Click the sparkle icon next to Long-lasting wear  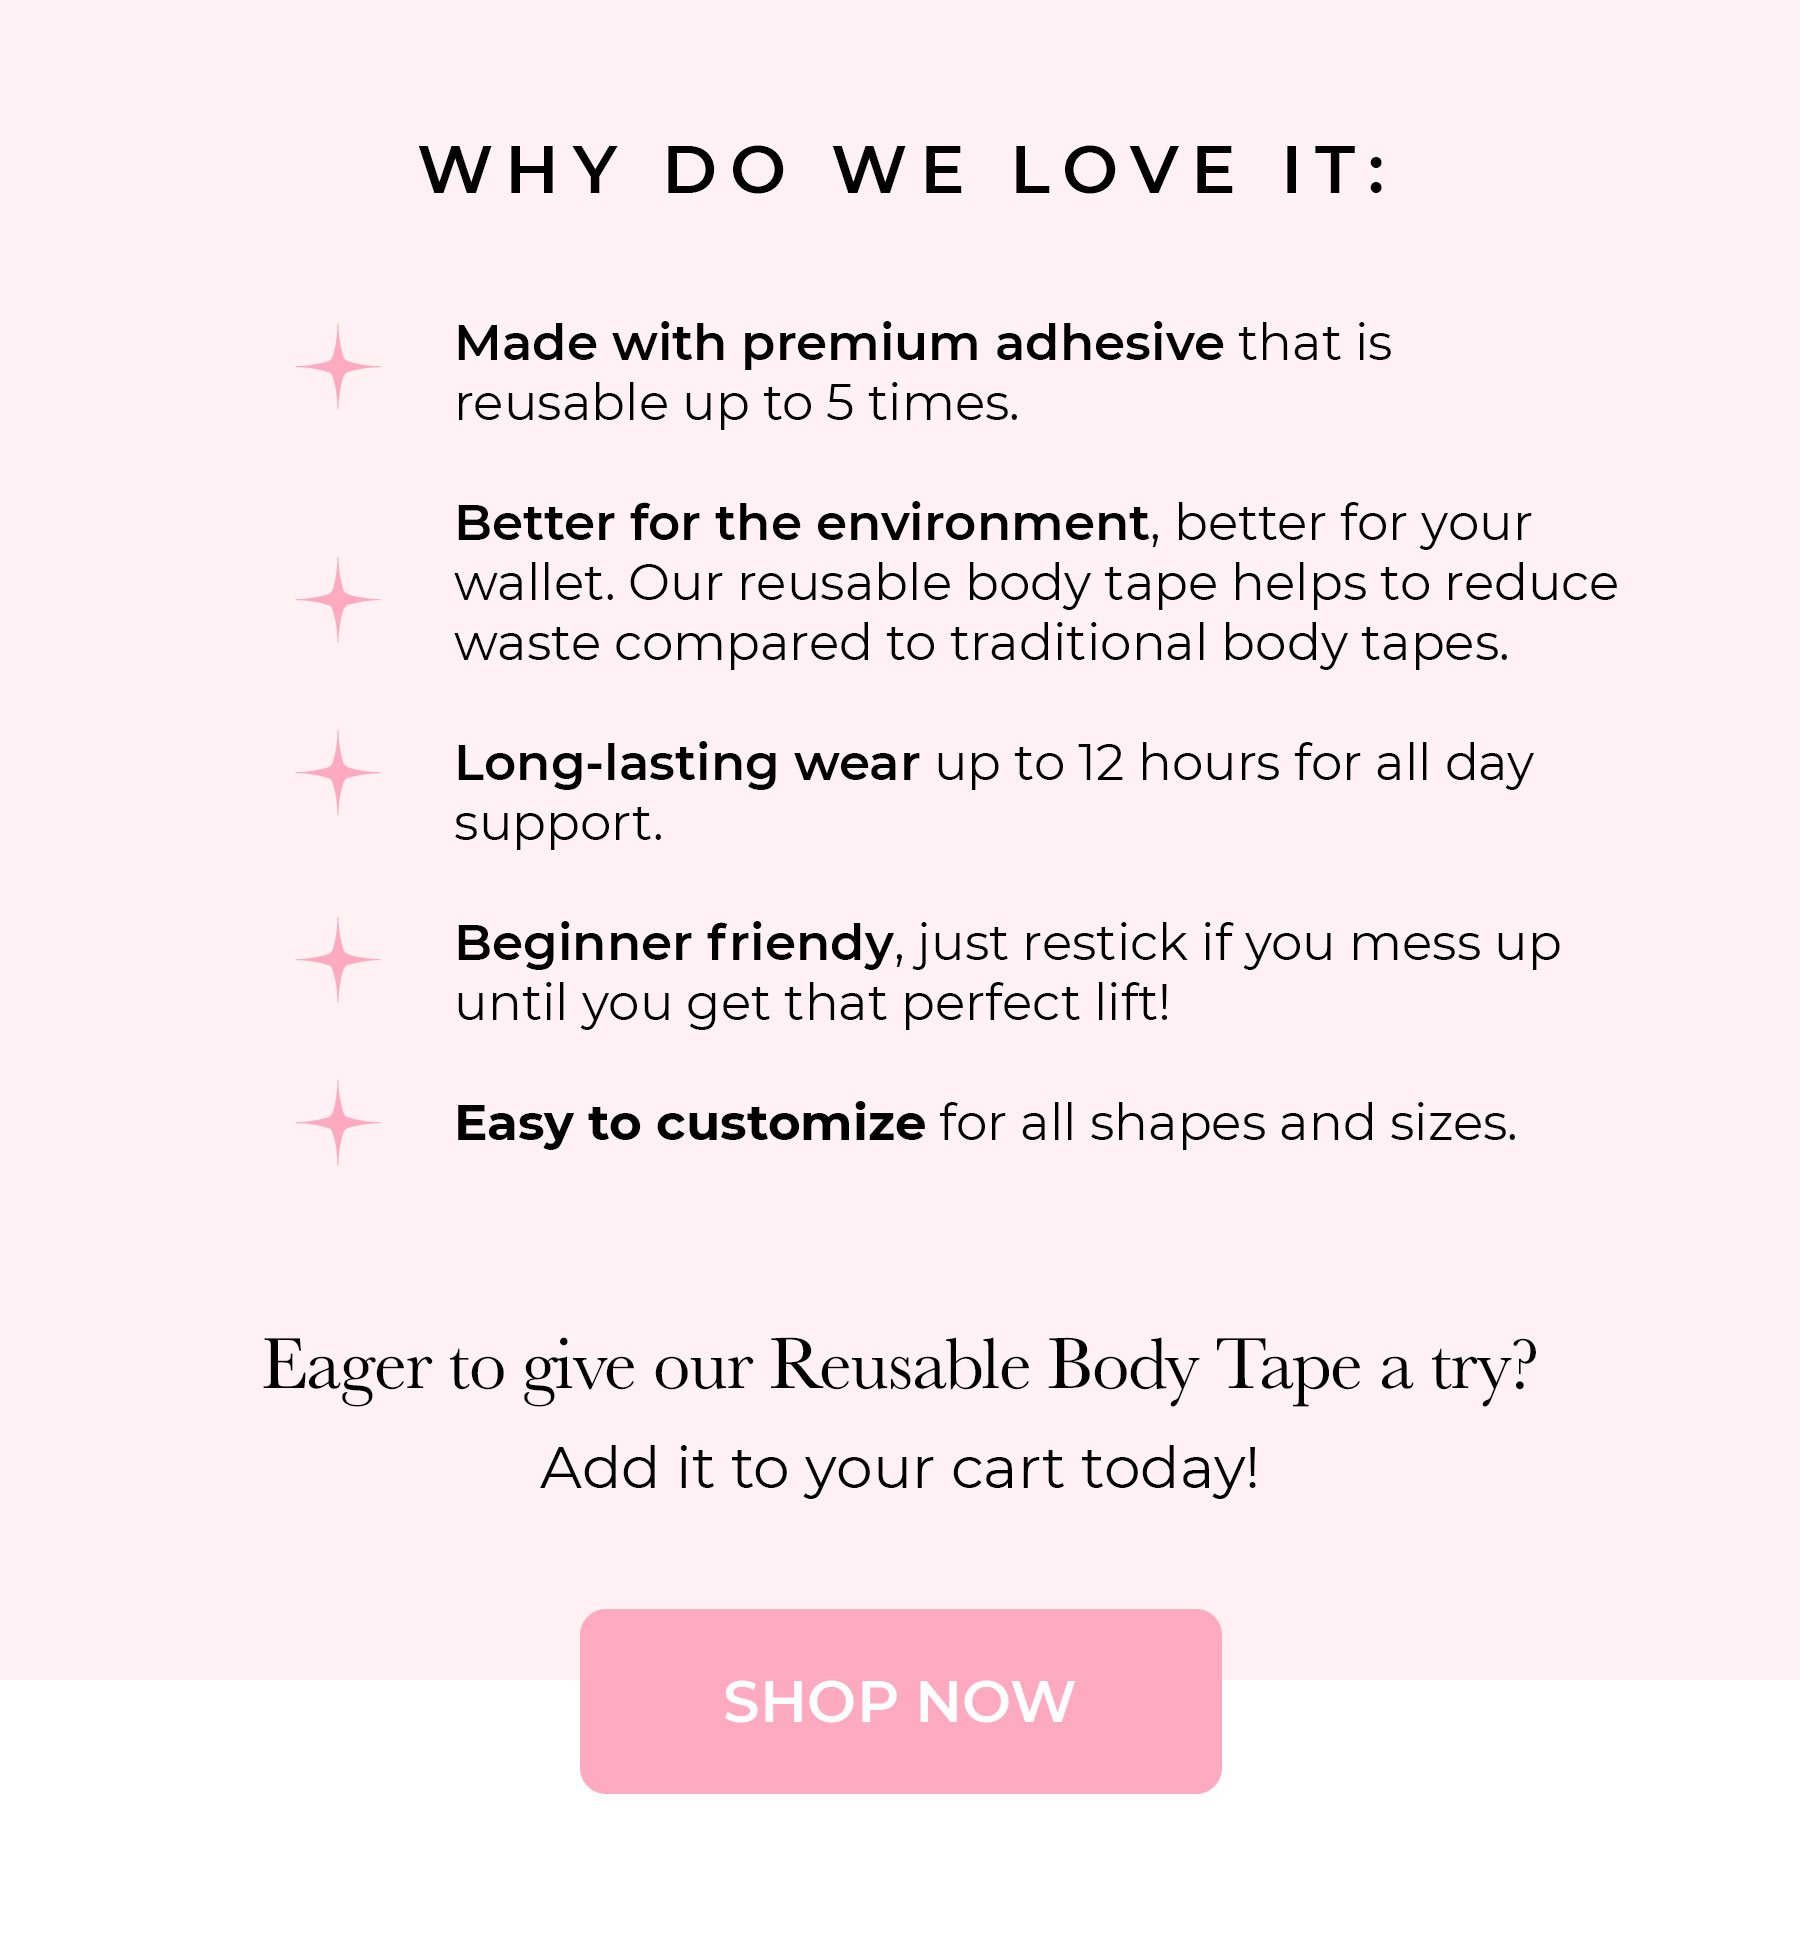(338, 773)
